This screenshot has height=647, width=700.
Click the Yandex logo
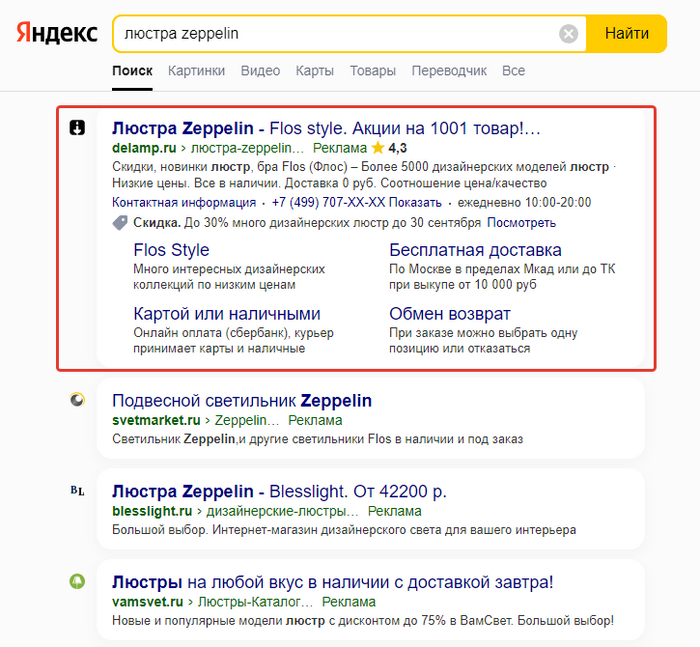[57, 33]
